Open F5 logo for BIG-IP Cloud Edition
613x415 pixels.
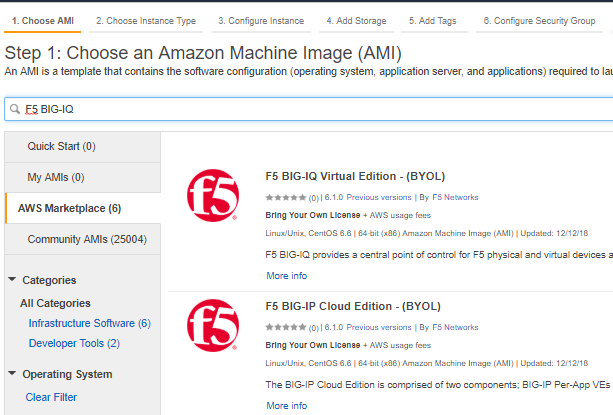[213, 325]
